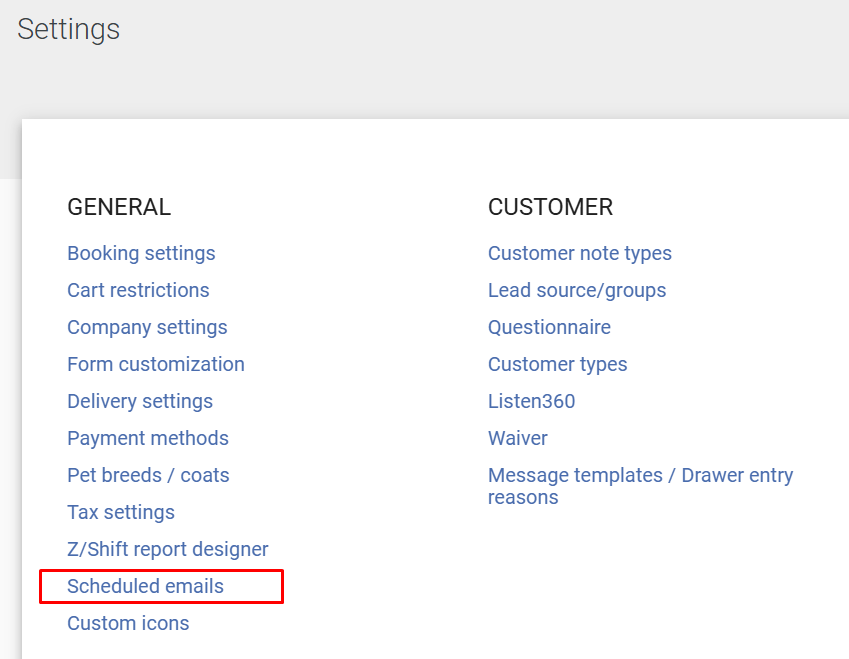Open Customer note types link

coord(579,253)
